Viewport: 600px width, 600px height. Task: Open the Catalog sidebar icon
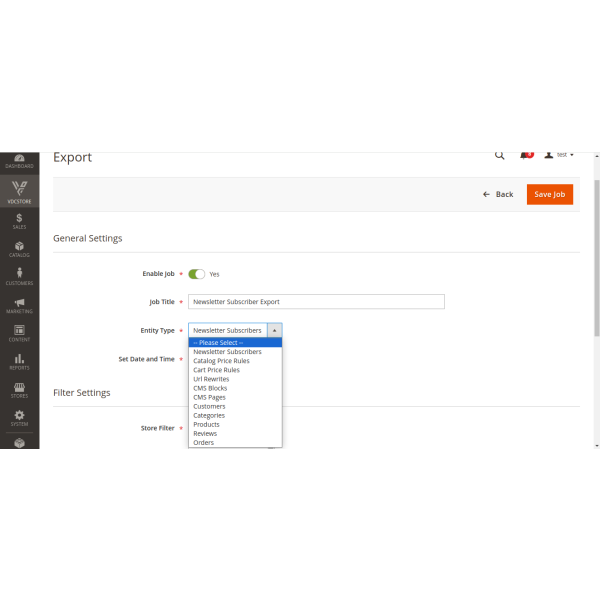pos(19,248)
